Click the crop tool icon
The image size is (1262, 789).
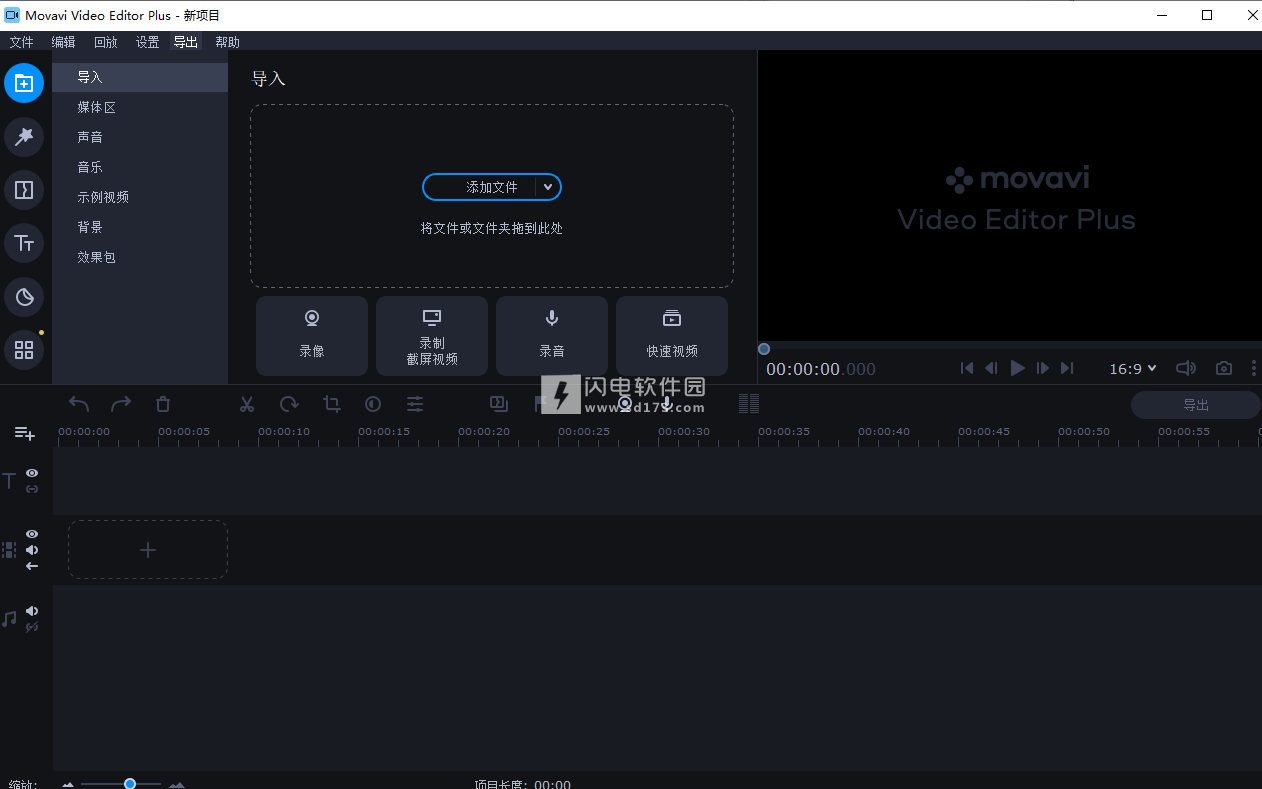pos(331,404)
